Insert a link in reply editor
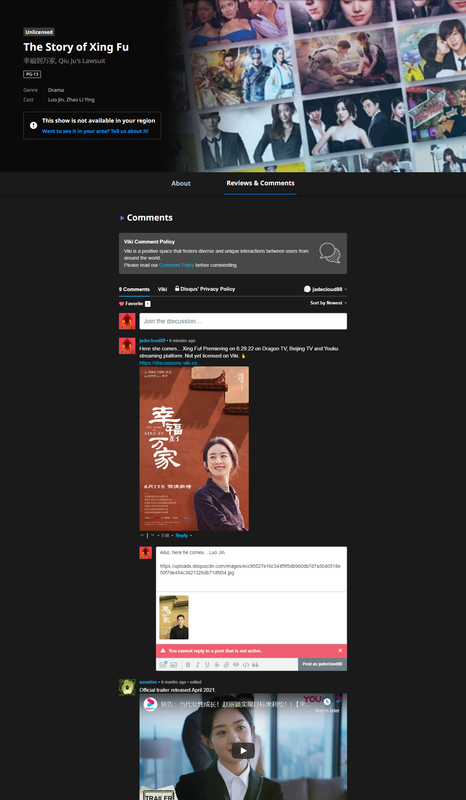Viewport: 466px width, 800px height. pos(226,665)
